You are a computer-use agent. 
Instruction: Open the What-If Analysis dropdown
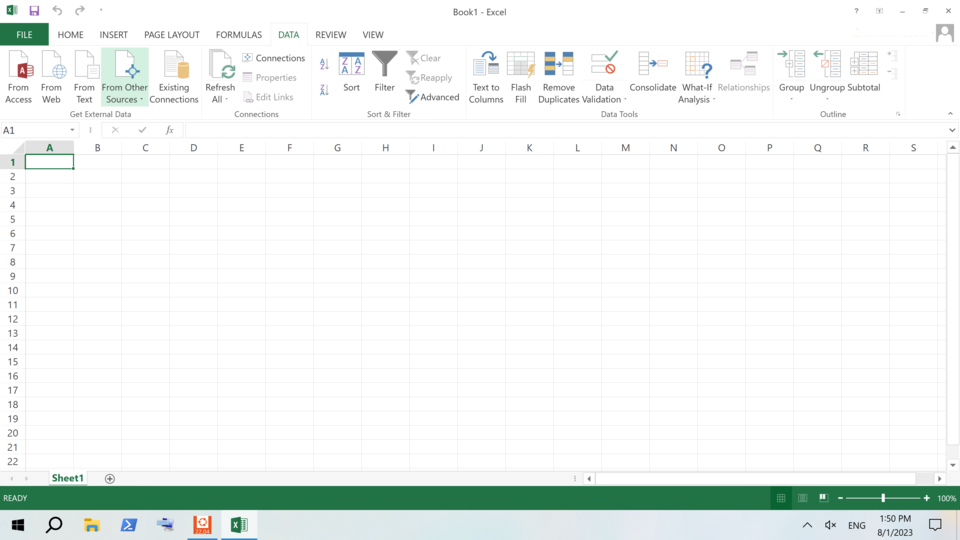[x=697, y=78]
